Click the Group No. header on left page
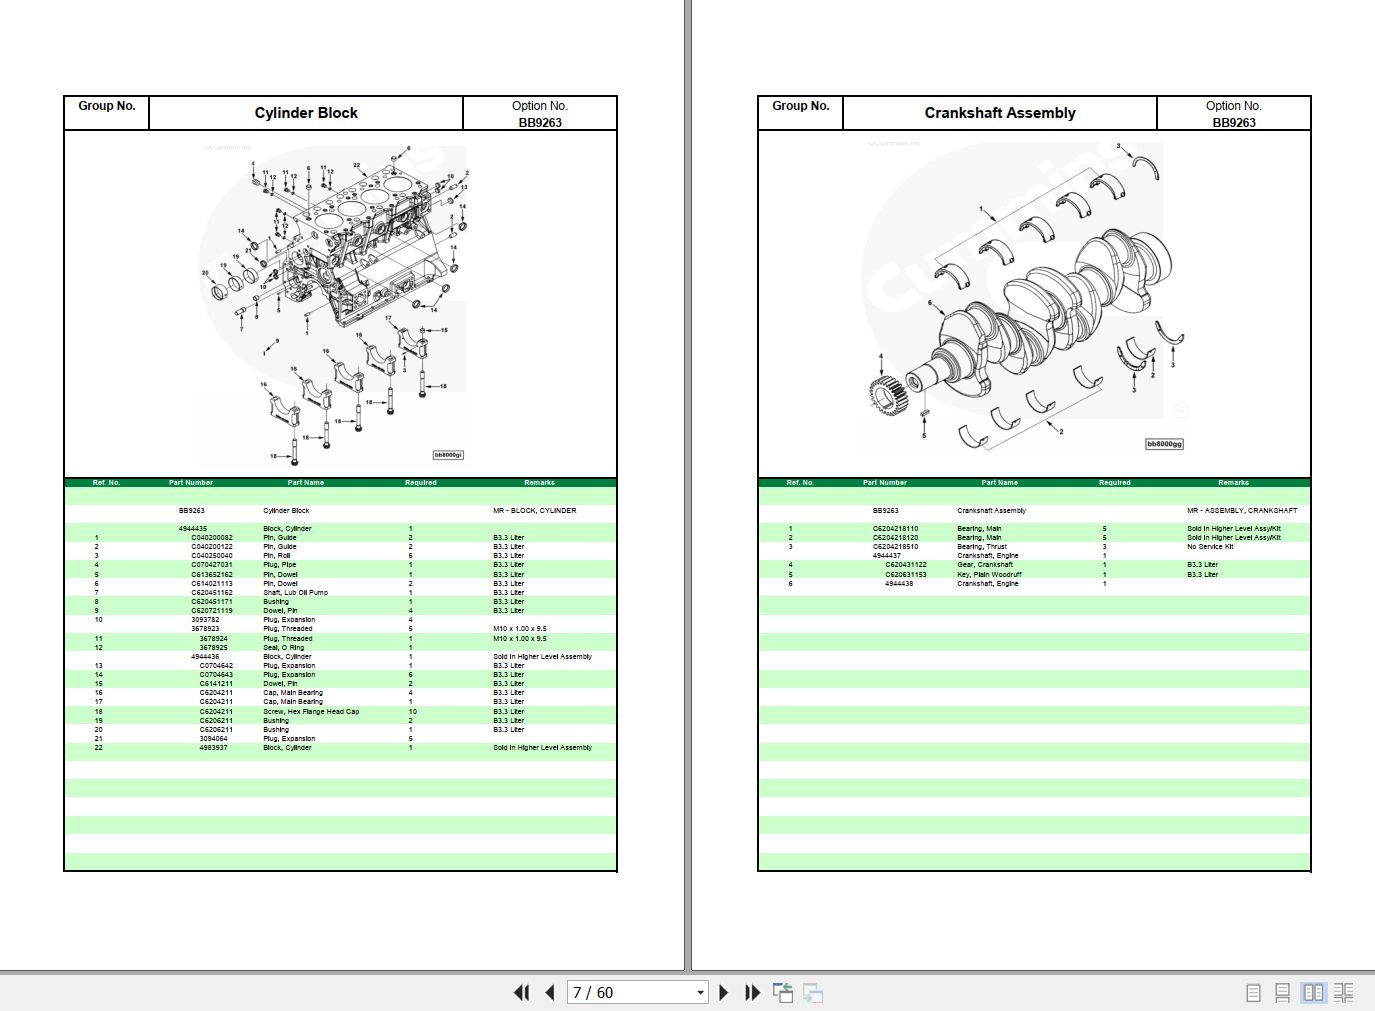The width and height of the screenshot is (1375, 1011). click(x=107, y=106)
